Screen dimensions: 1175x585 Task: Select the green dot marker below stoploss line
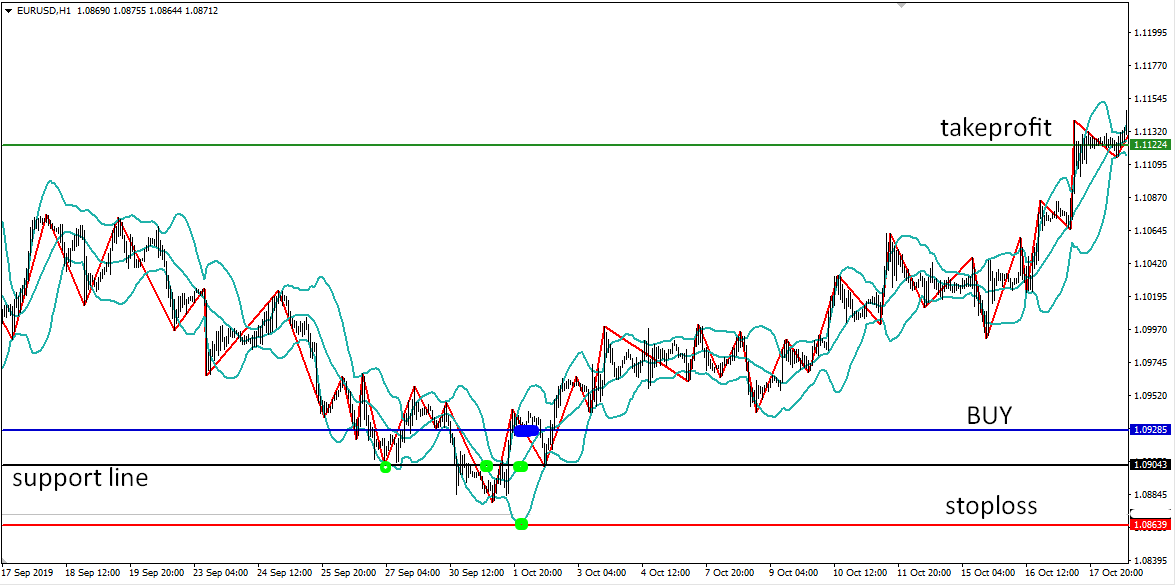click(521, 523)
